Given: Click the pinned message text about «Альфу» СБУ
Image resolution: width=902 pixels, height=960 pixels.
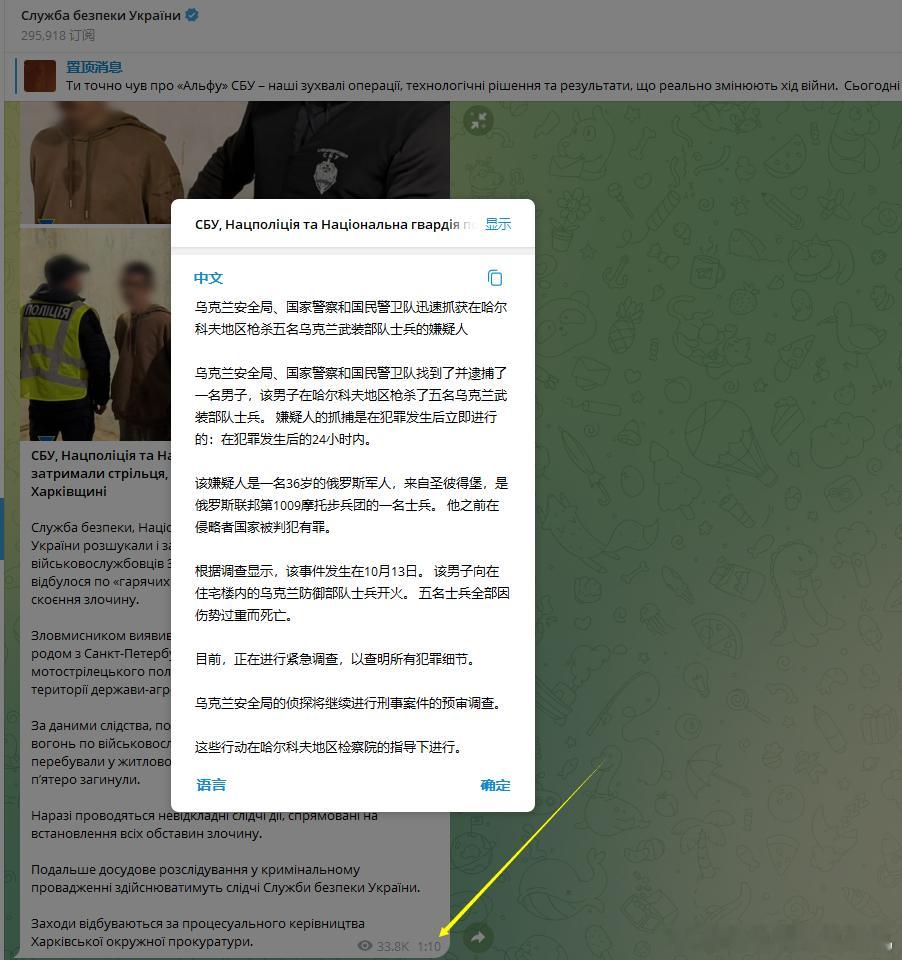Looking at the screenshot, I should 483,86.
